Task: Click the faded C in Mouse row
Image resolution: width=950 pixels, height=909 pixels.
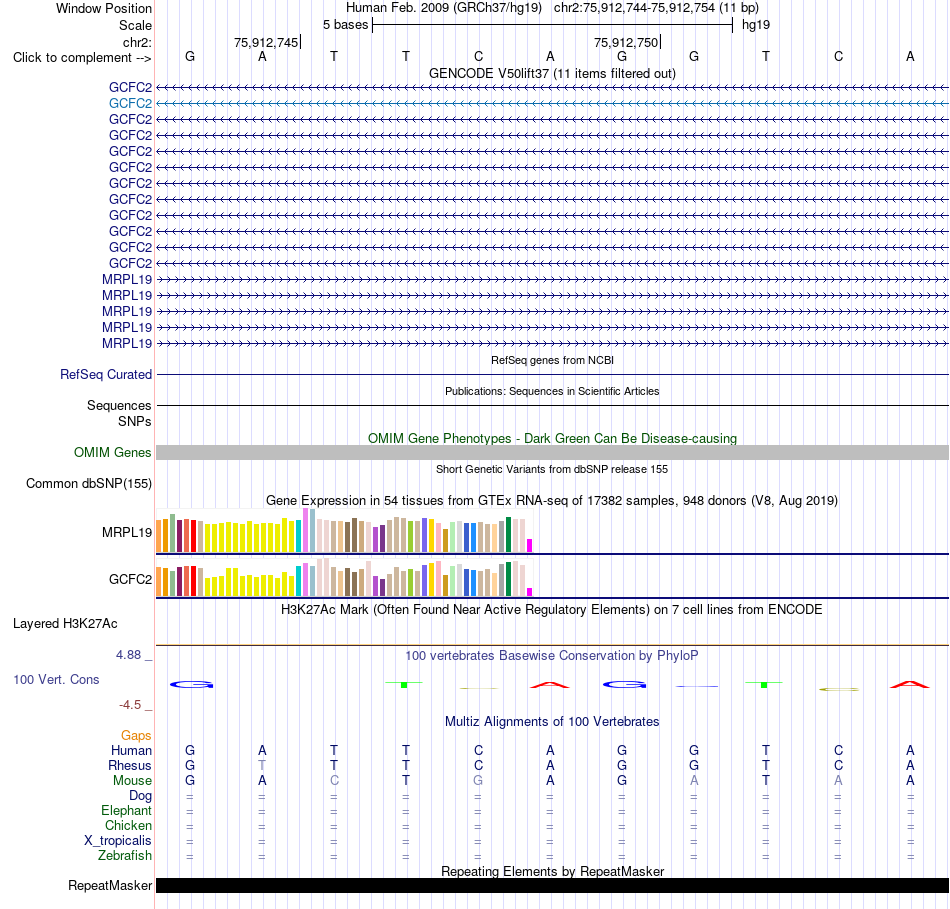Action: [x=334, y=781]
